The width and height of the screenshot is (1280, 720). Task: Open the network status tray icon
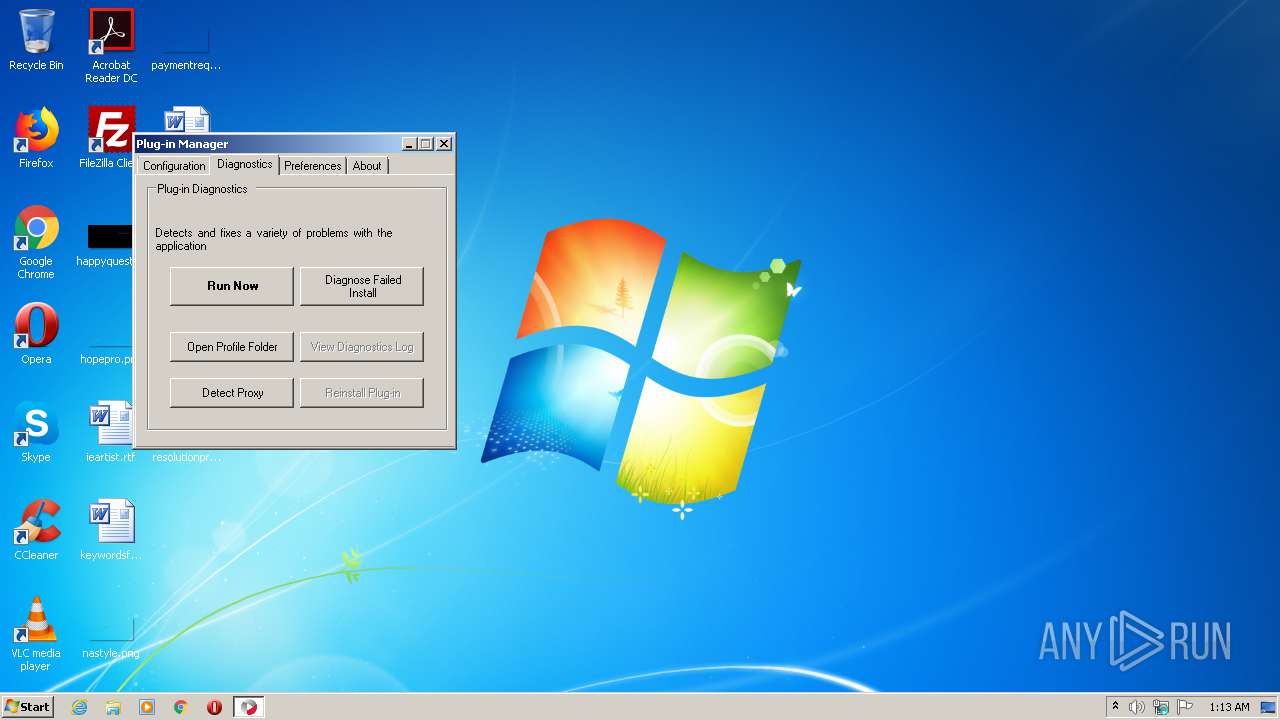1161,707
